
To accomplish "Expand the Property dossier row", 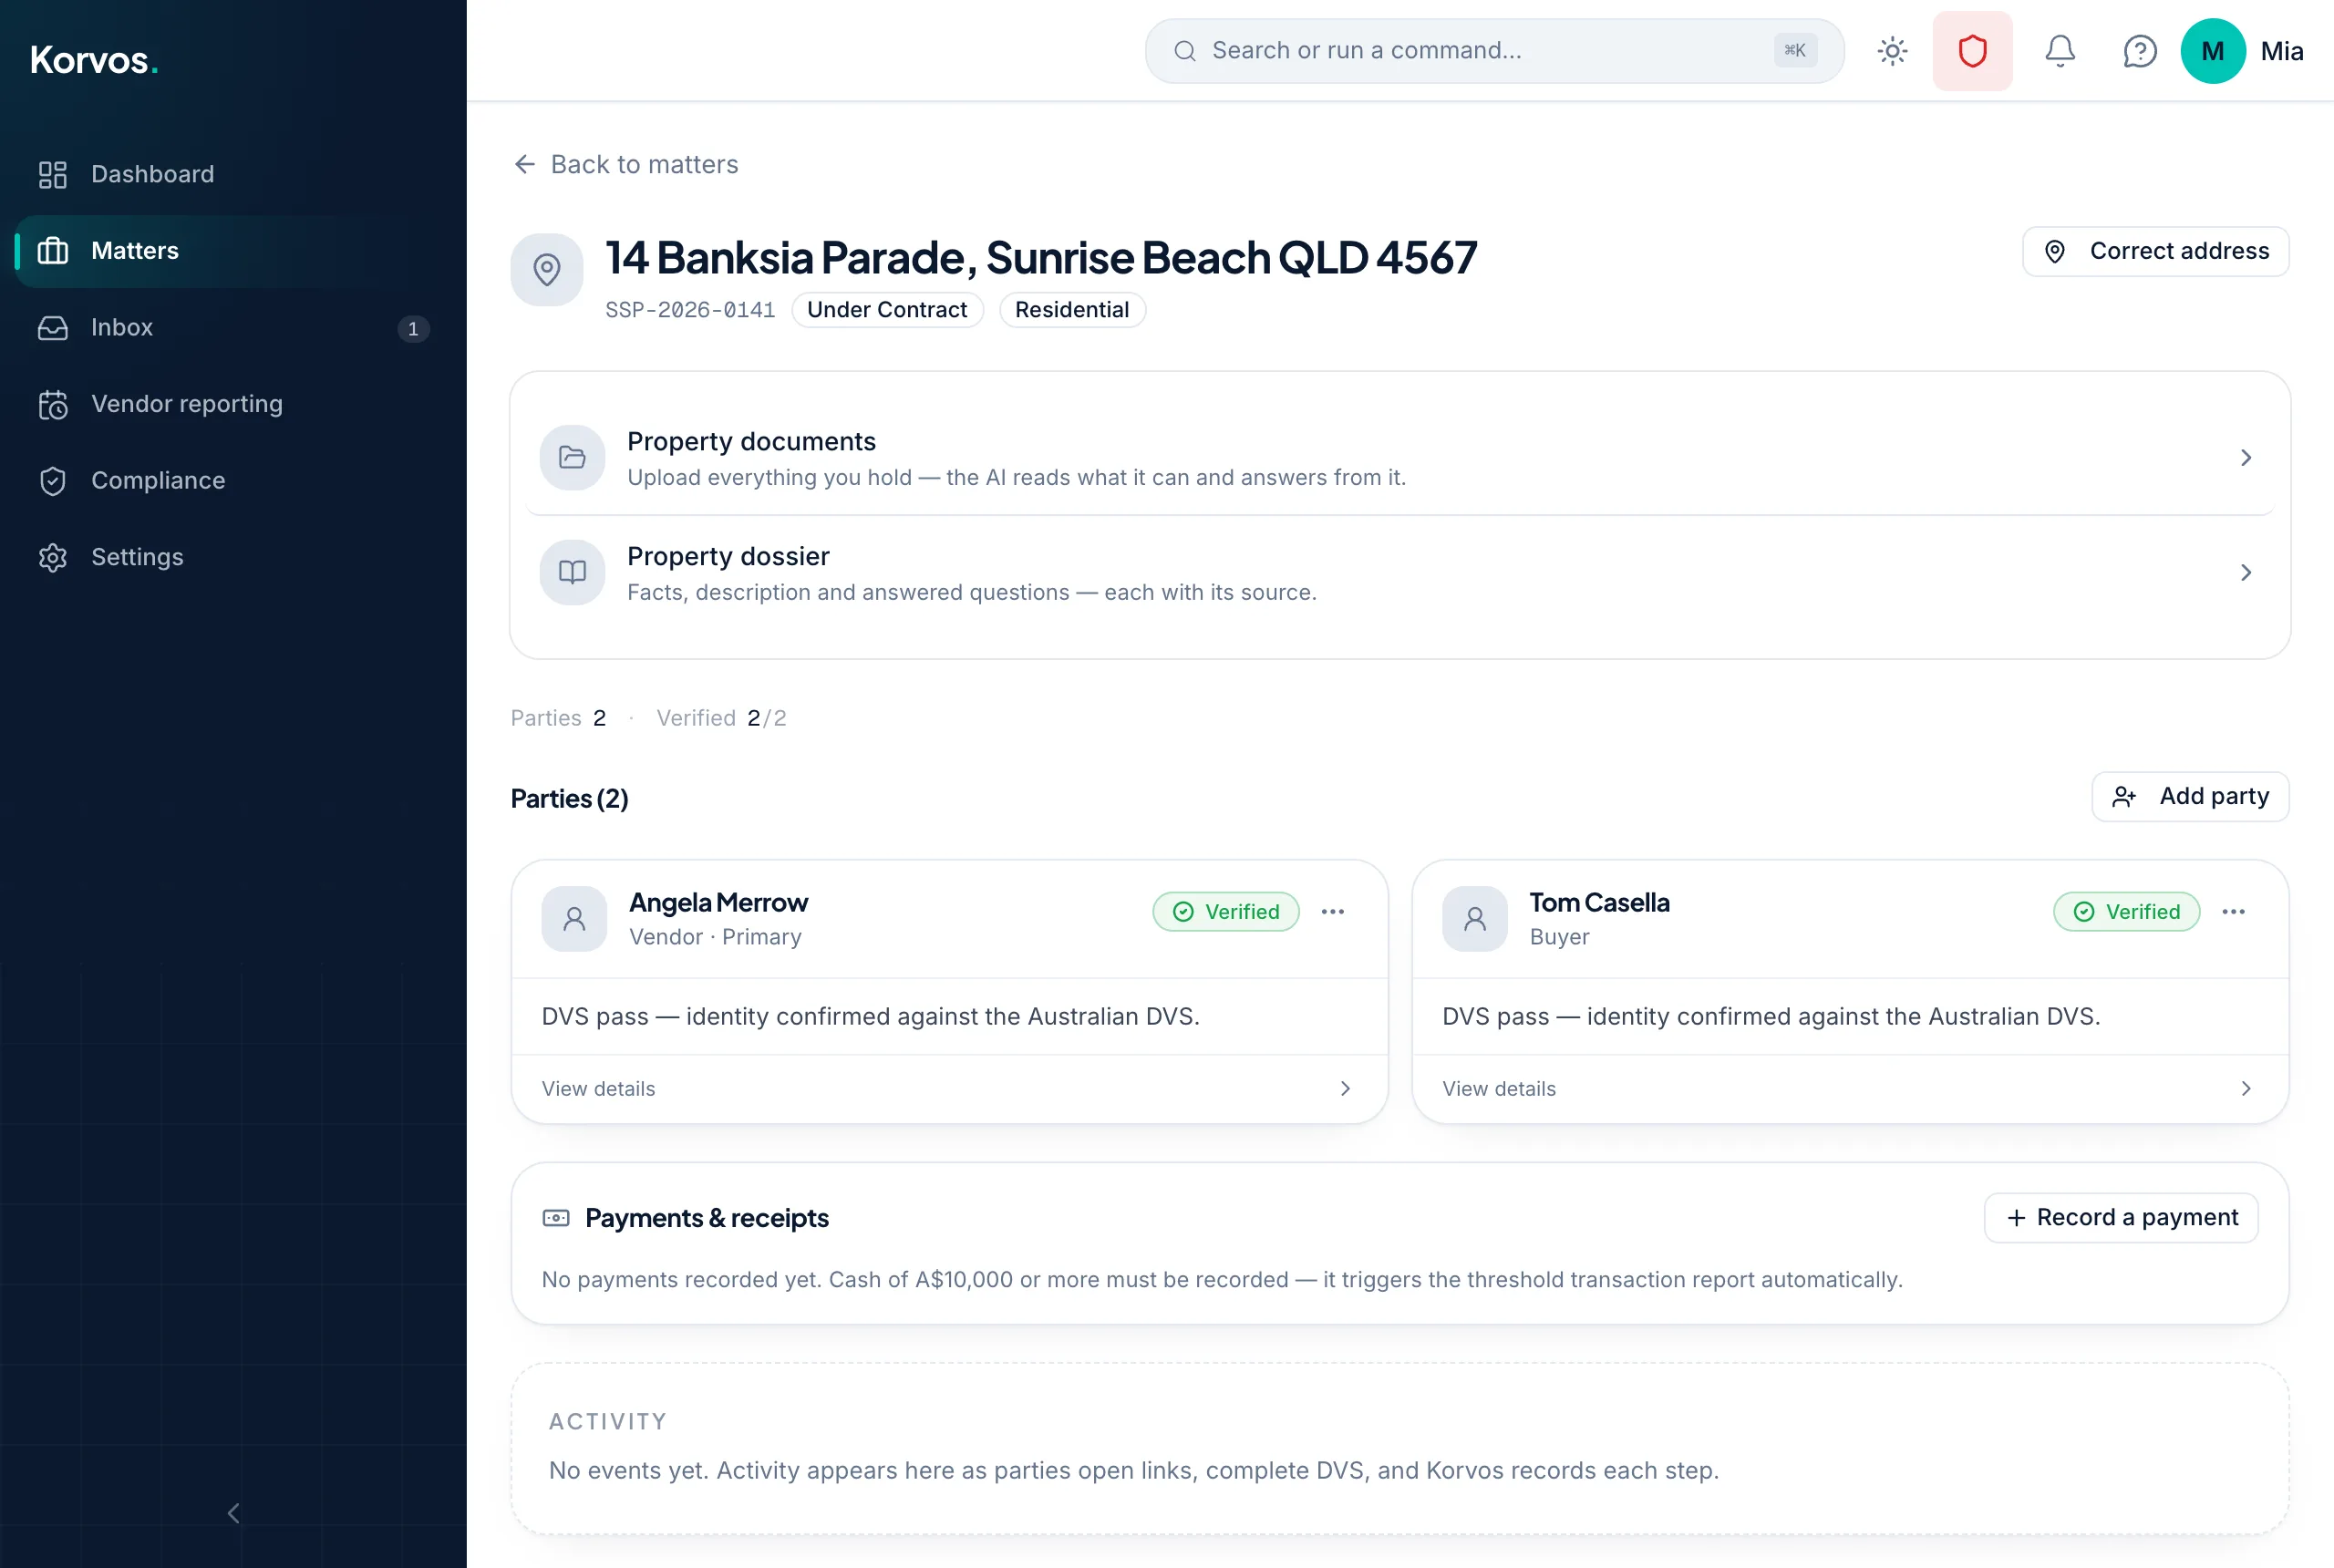I will click(1399, 573).
